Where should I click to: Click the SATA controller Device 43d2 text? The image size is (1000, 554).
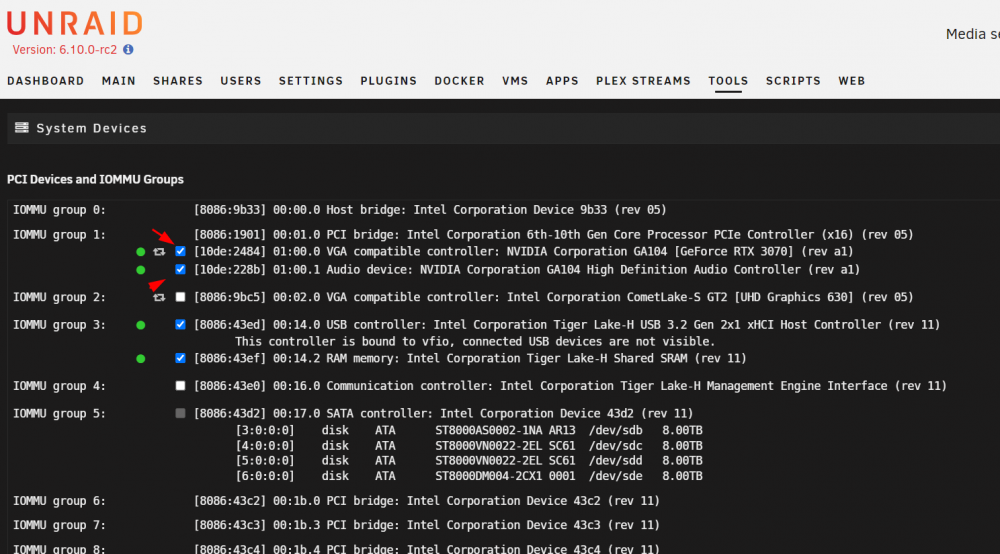pyautogui.click(x=443, y=413)
